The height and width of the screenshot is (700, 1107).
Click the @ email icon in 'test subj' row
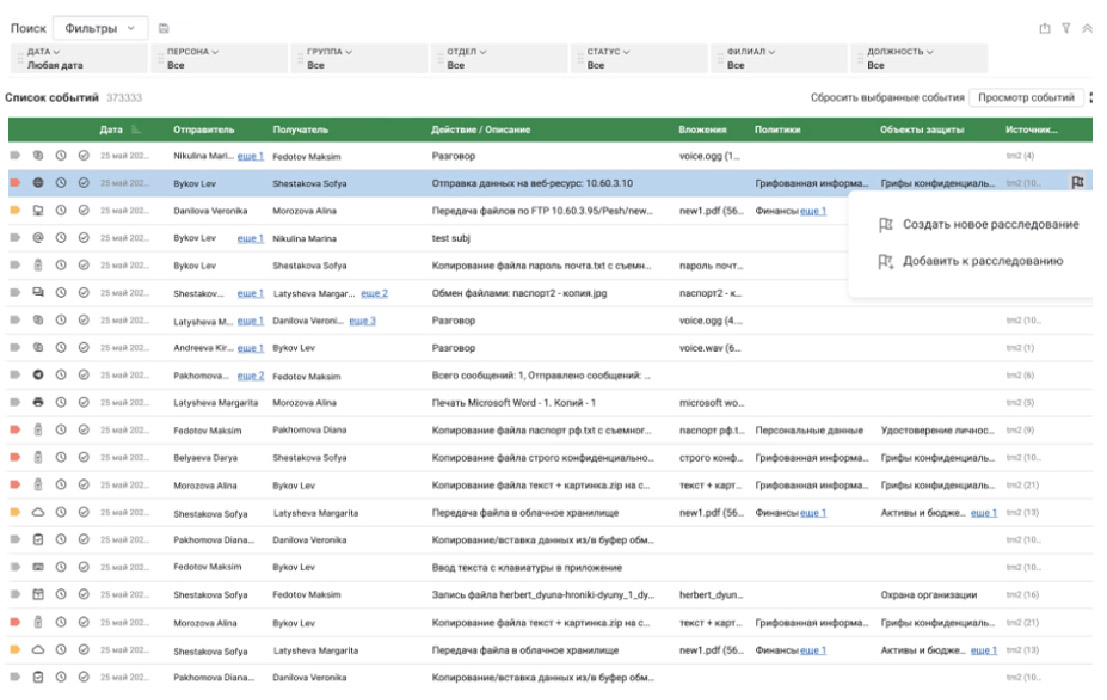click(38, 238)
